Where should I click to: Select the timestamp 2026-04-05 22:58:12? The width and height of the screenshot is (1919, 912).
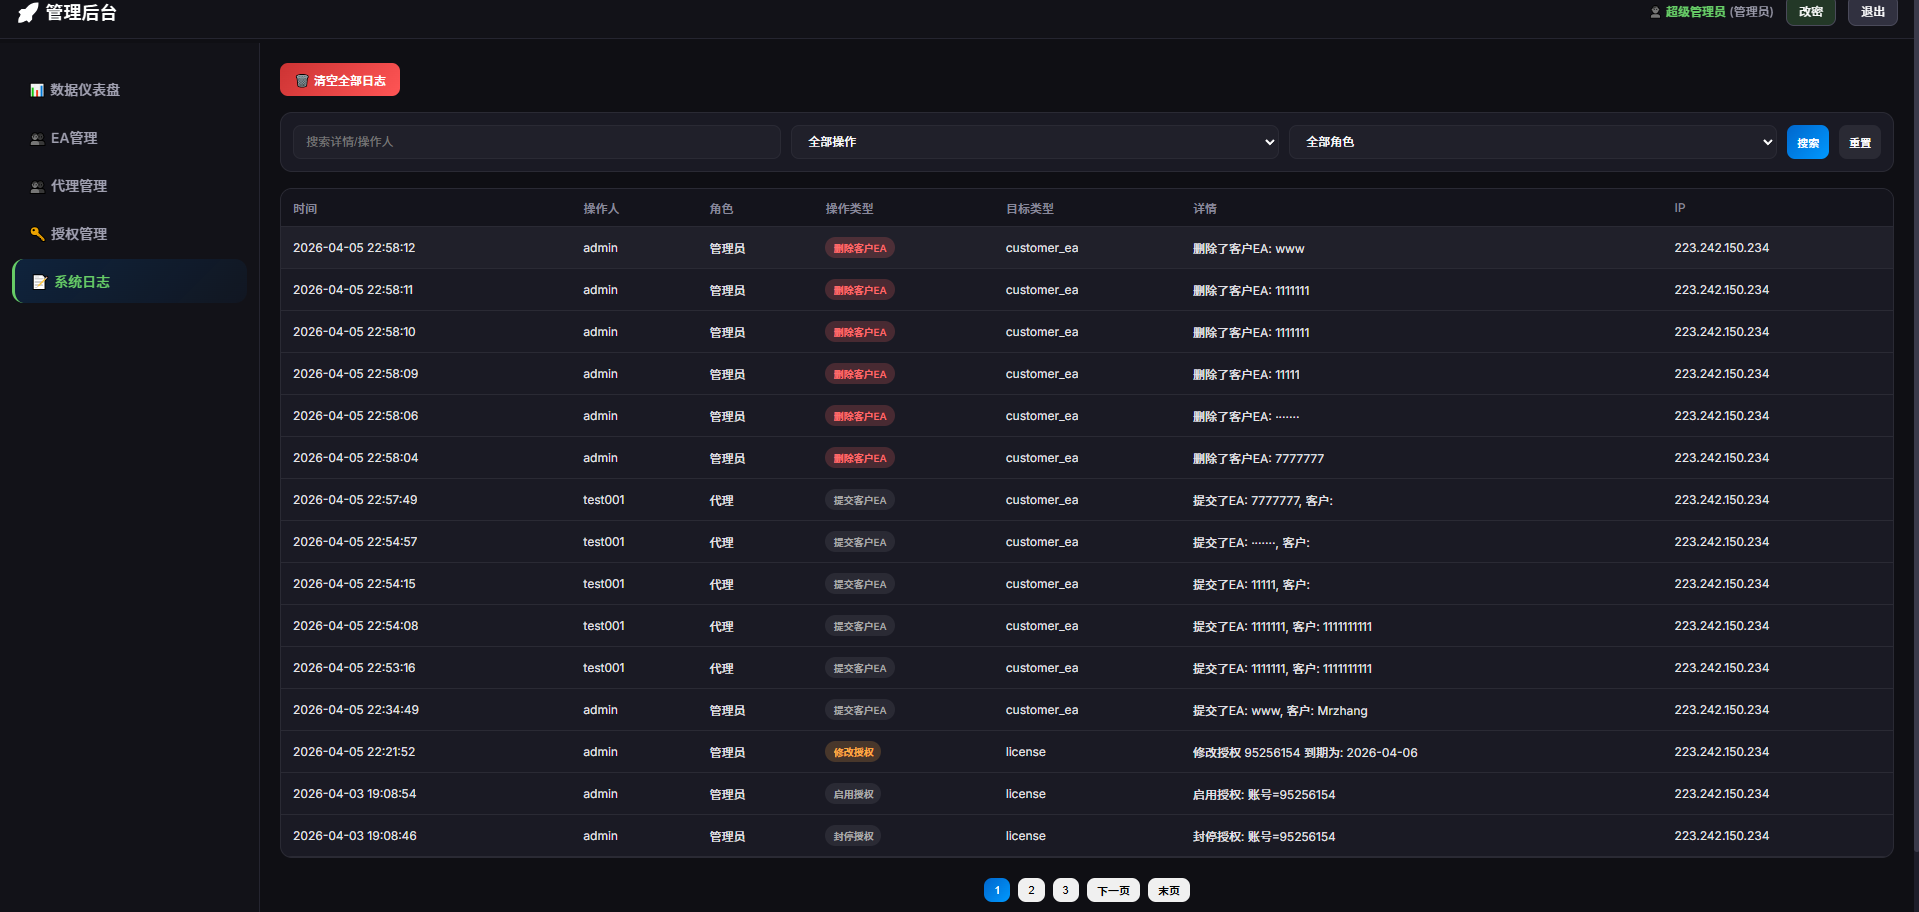coord(354,248)
